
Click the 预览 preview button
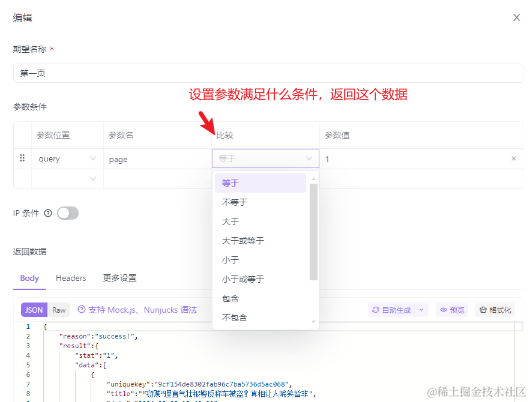(x=452, y=310)
